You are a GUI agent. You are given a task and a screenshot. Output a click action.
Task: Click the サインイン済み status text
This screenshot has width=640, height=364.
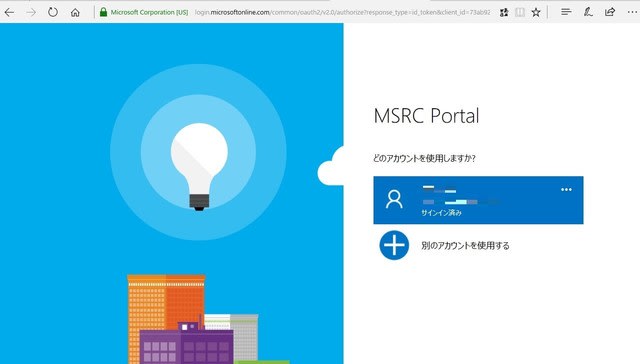(441, 213)
